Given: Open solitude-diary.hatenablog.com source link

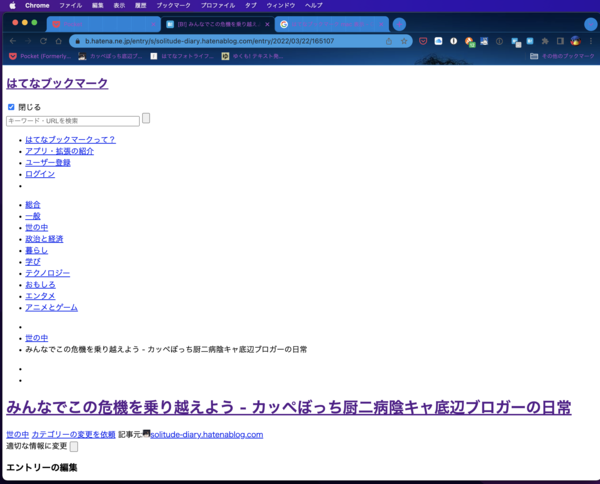Looking at the screenshot, I should pyautogui.click(x=207, y=435).
